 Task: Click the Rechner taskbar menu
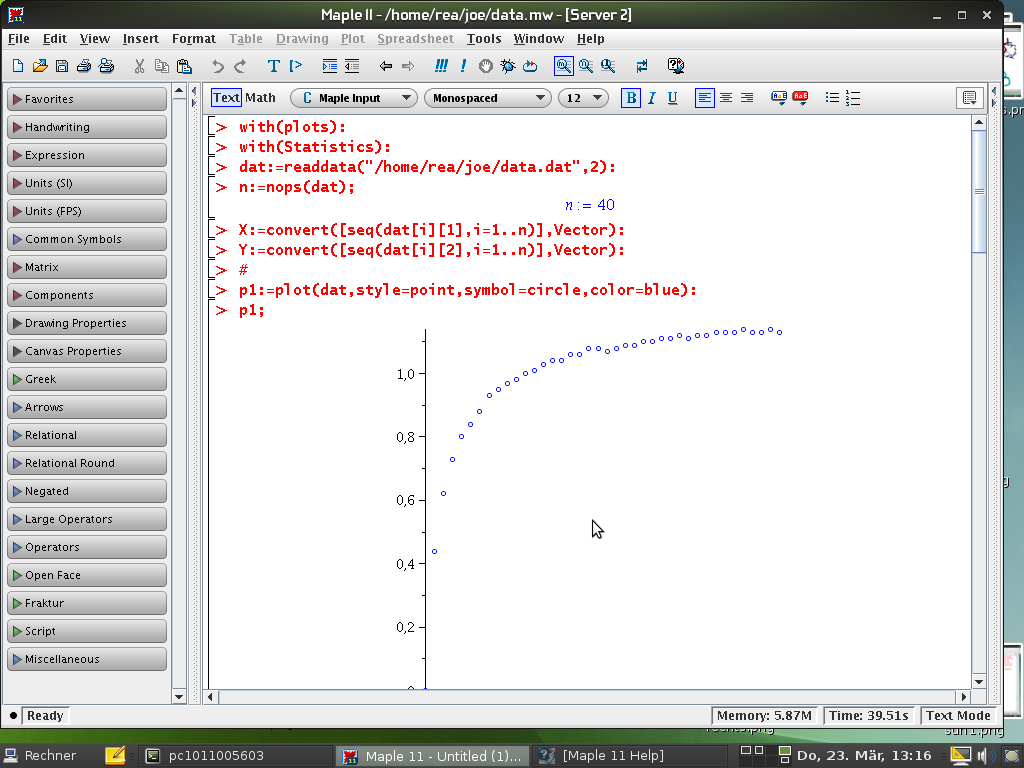40,756
